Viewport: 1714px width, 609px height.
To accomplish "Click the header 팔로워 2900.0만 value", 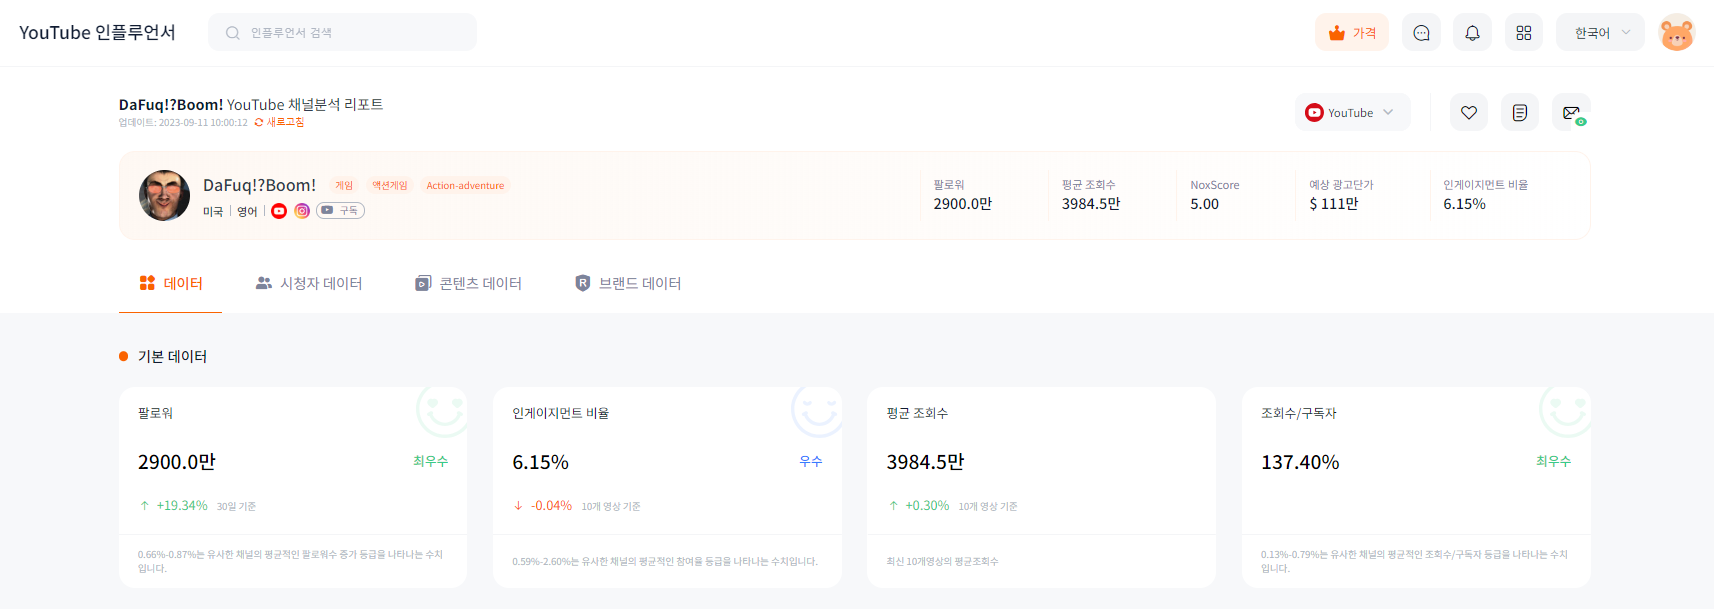I will (963, 204).
